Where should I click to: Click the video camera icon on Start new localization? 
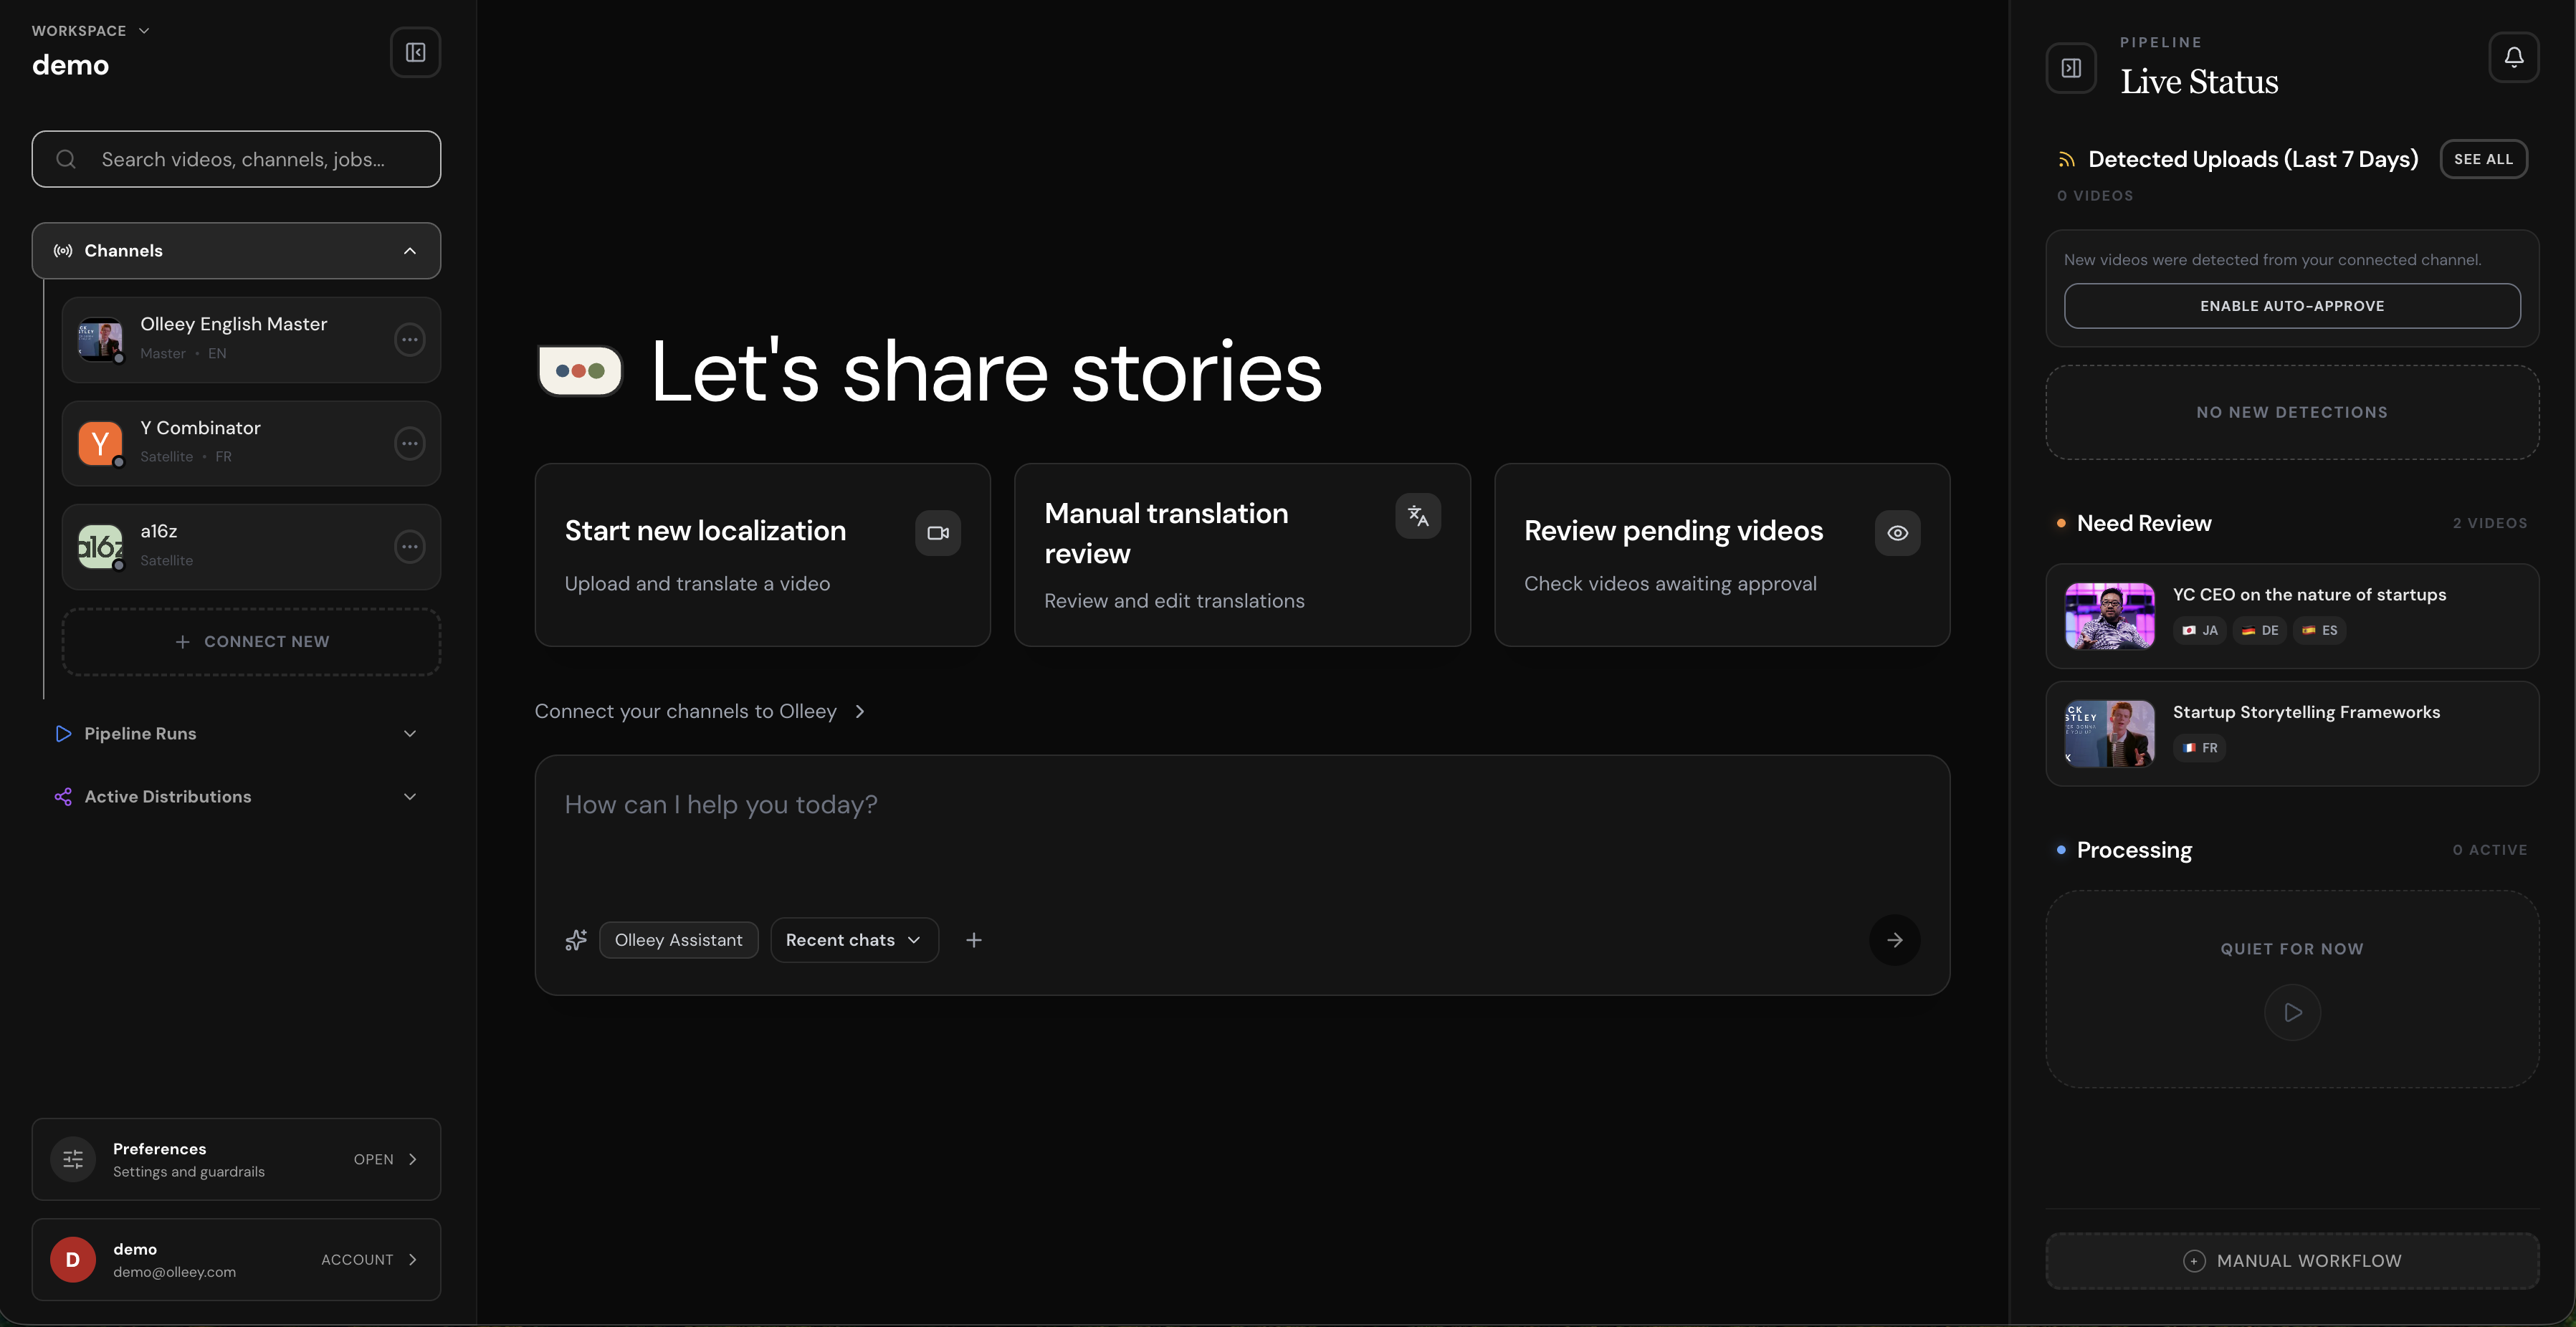937,532
